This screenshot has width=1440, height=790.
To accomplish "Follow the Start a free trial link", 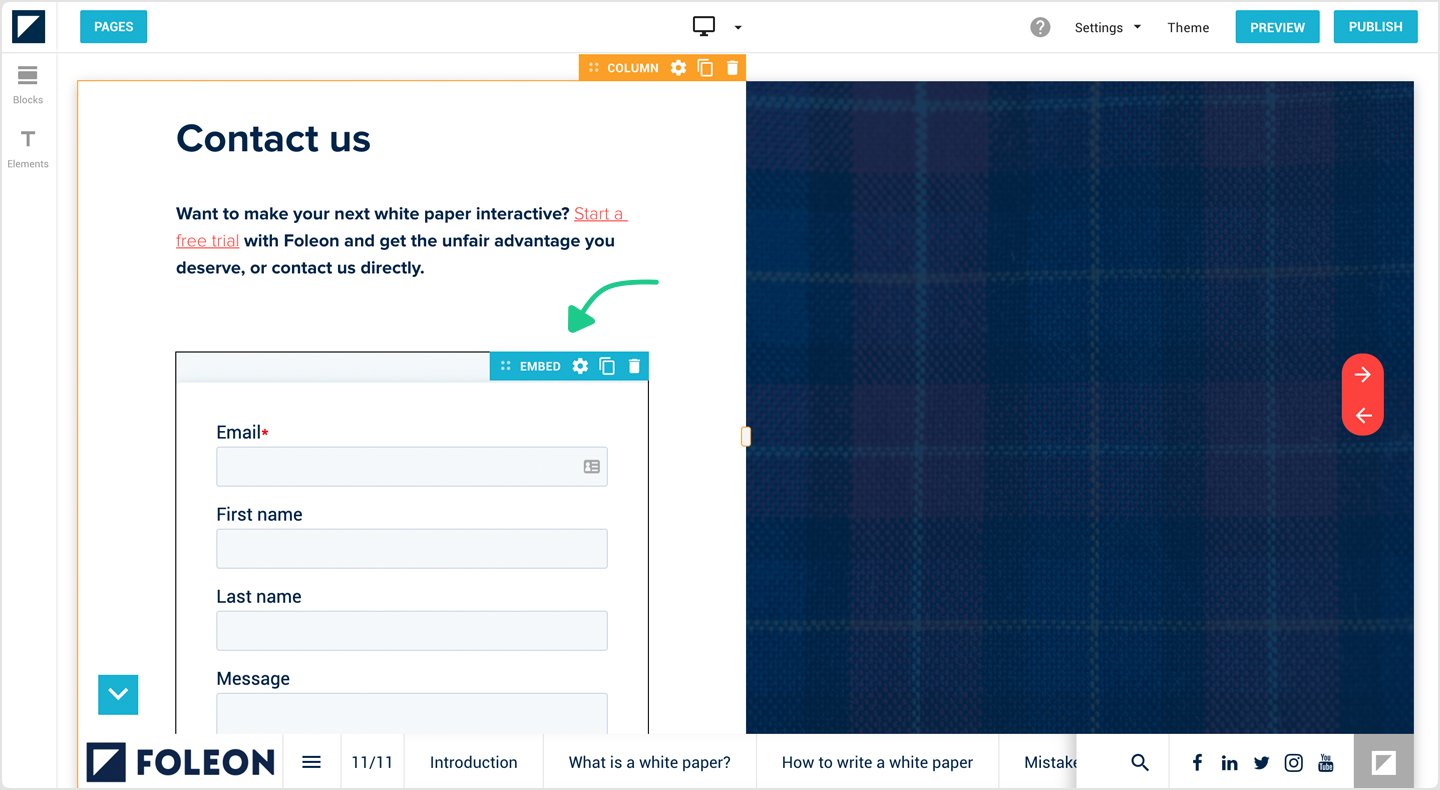I will 599,214.
